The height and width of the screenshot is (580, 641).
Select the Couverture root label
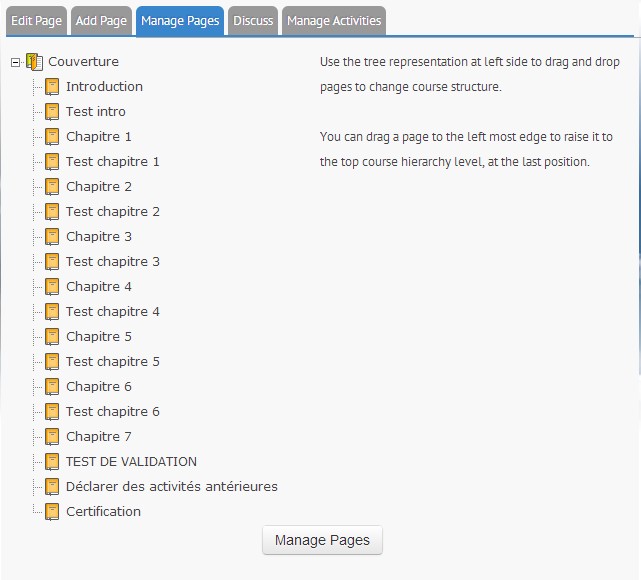click(x=83, y=62)
